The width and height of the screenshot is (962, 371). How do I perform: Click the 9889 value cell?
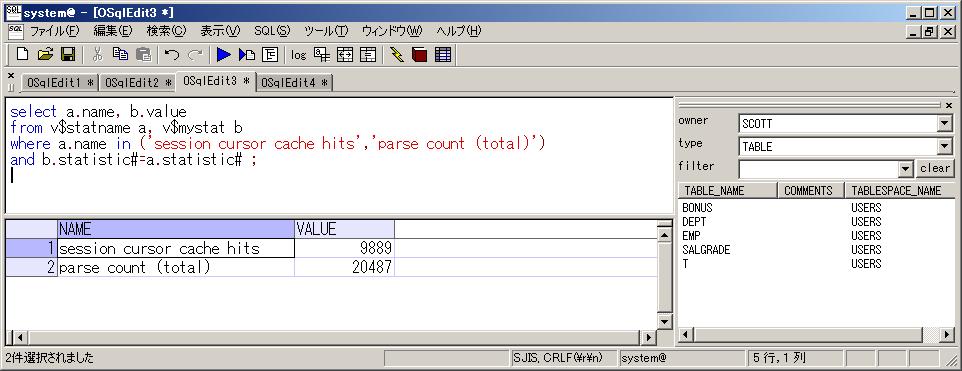344,248
